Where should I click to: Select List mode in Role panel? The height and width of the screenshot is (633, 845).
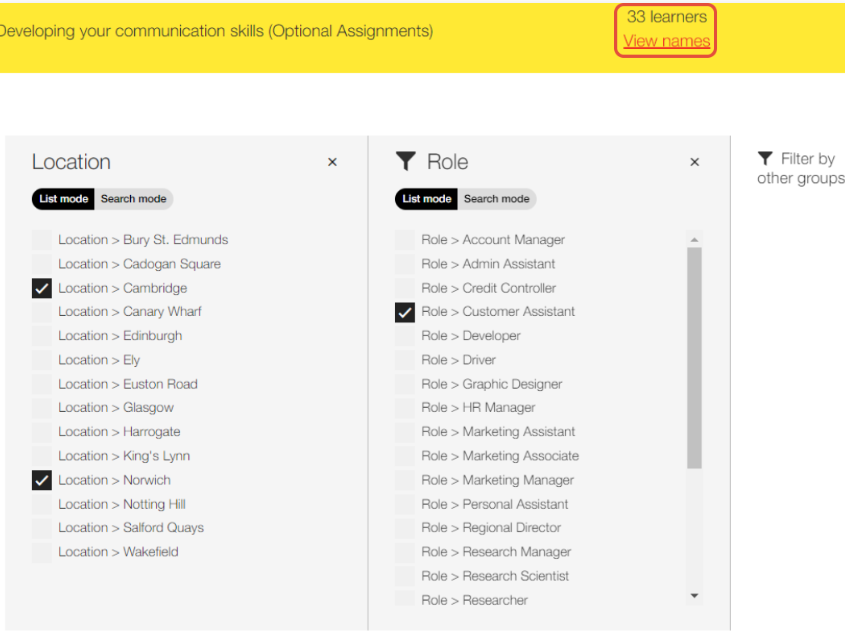(x=426, y=199)
